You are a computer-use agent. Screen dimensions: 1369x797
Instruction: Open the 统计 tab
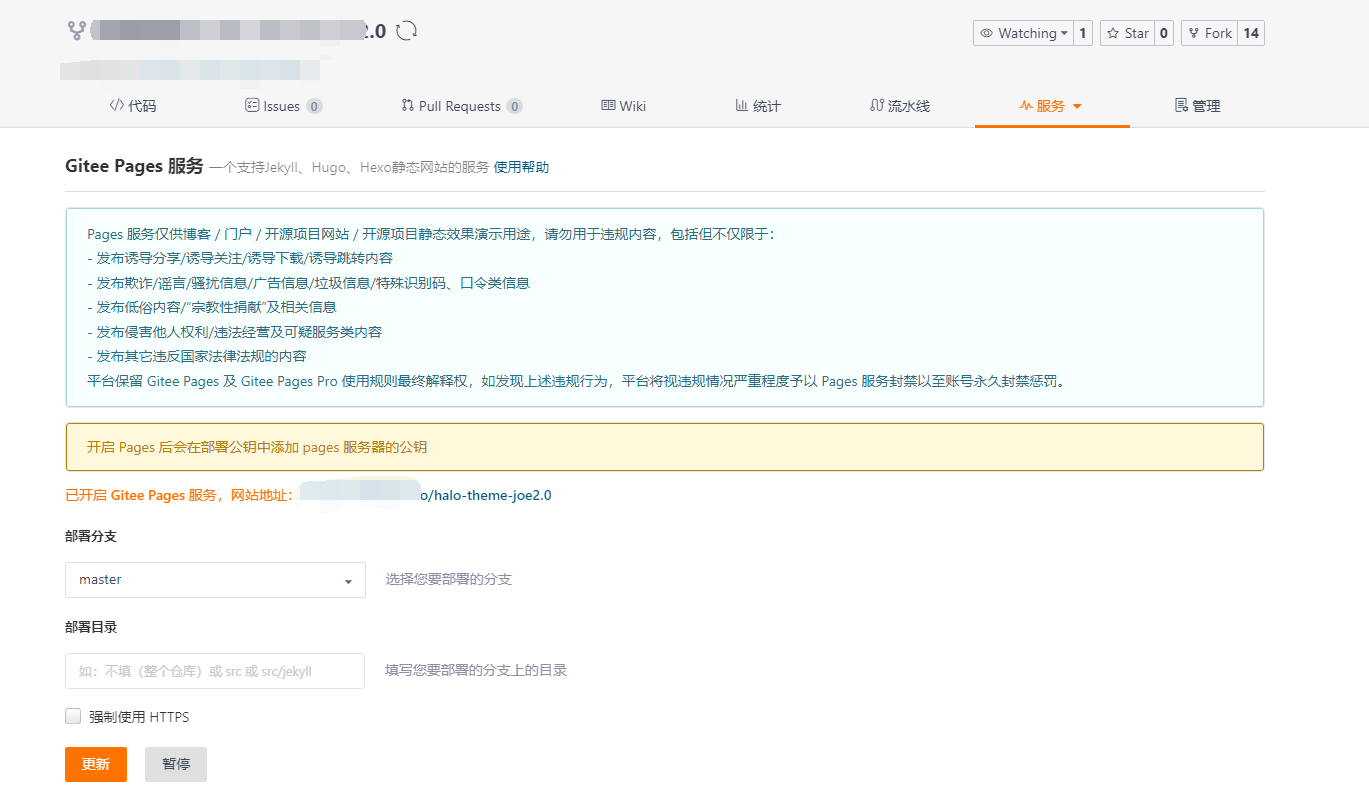[x=757, y=106]
